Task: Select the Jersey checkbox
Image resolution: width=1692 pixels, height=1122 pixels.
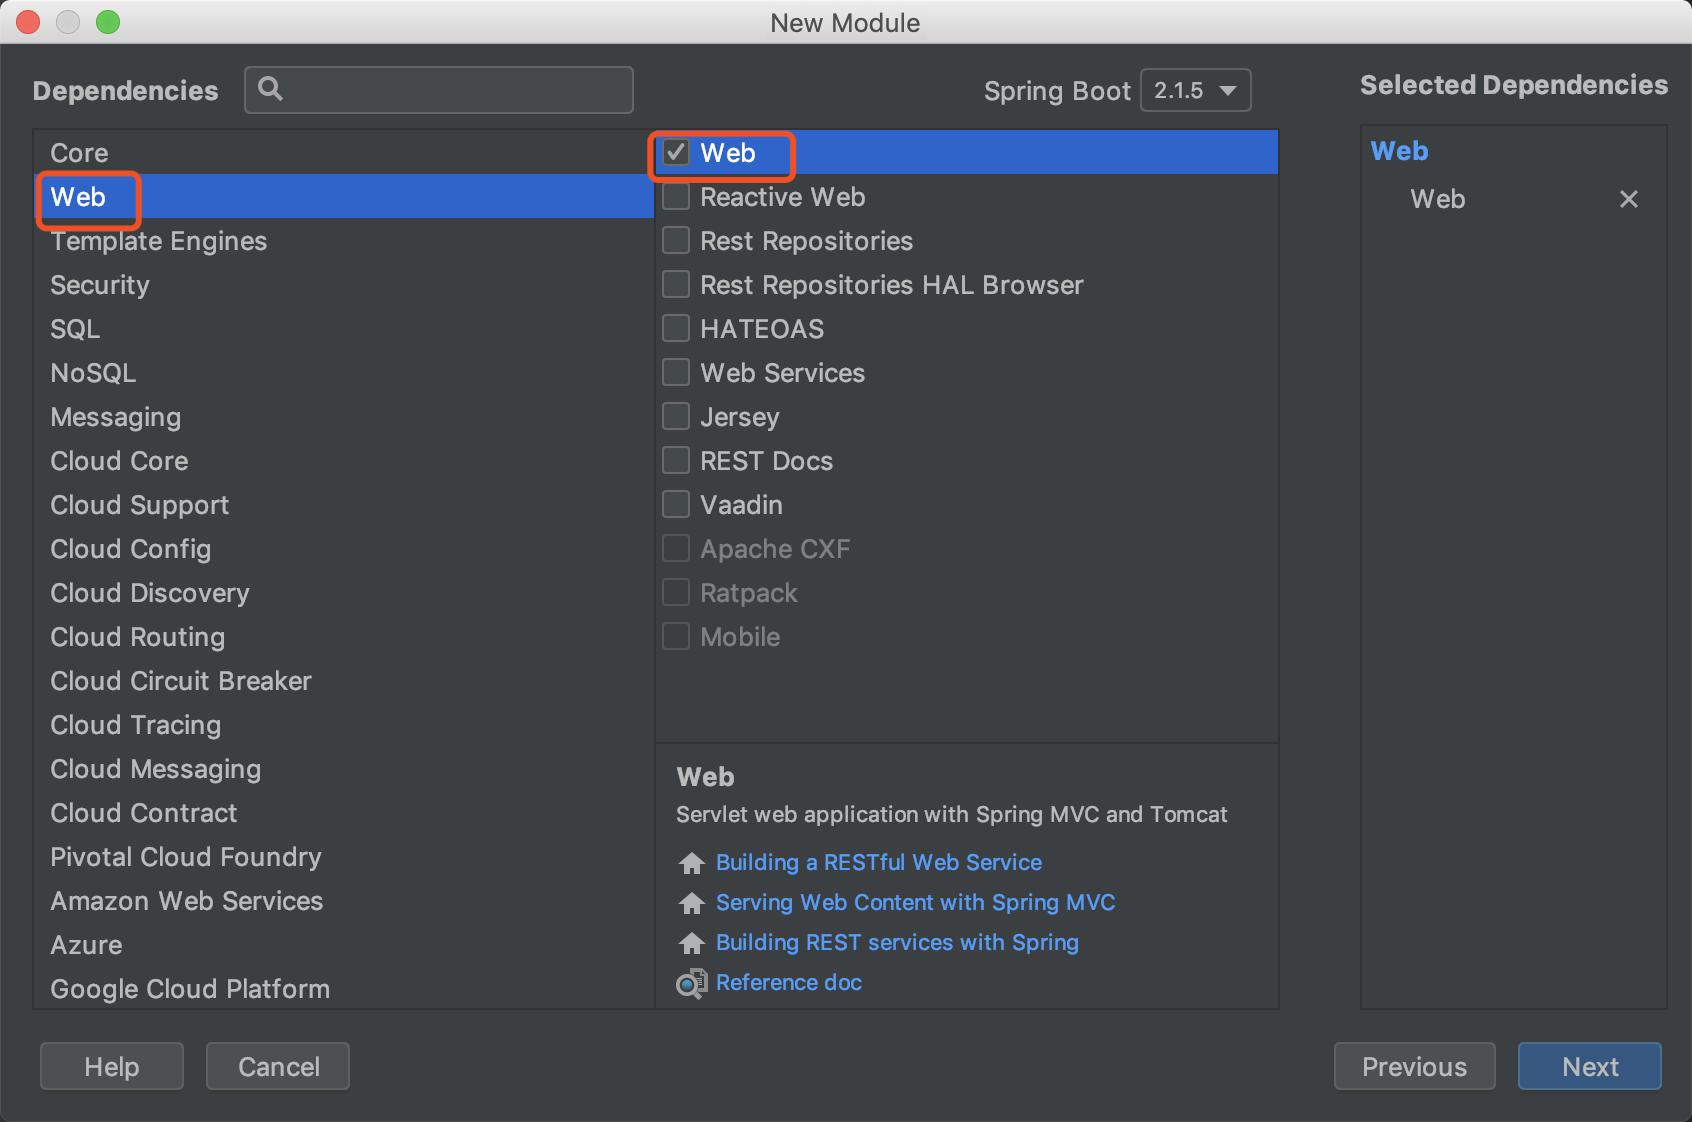Action: [676, 417]
